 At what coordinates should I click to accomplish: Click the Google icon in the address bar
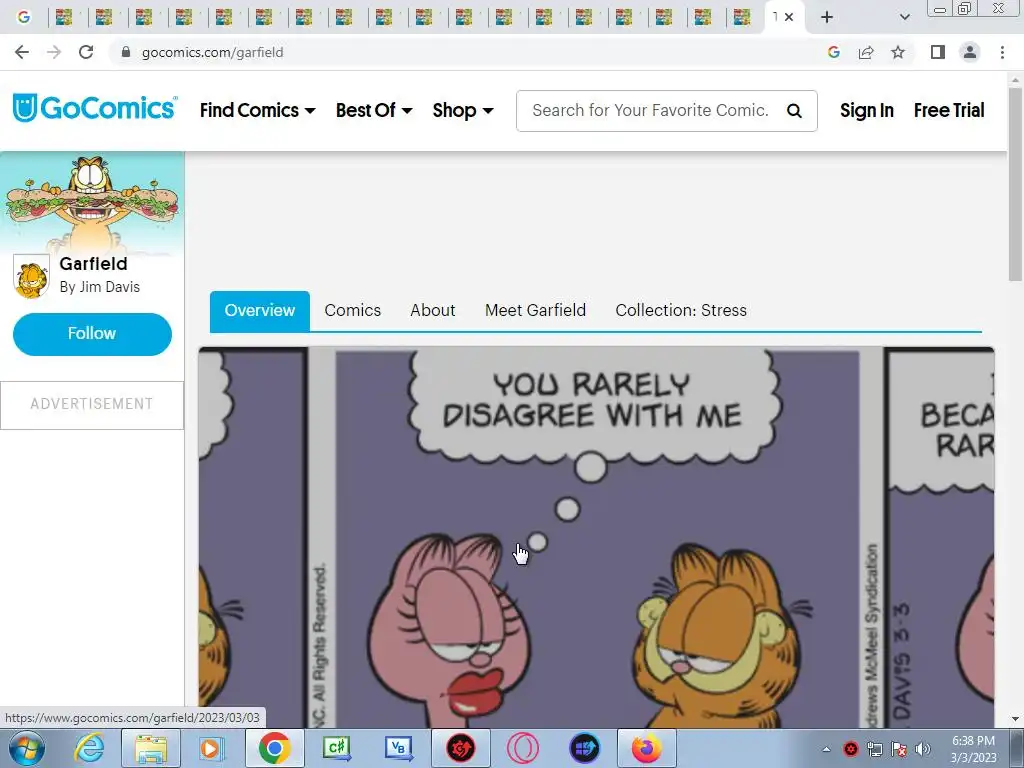click(833, 52)
